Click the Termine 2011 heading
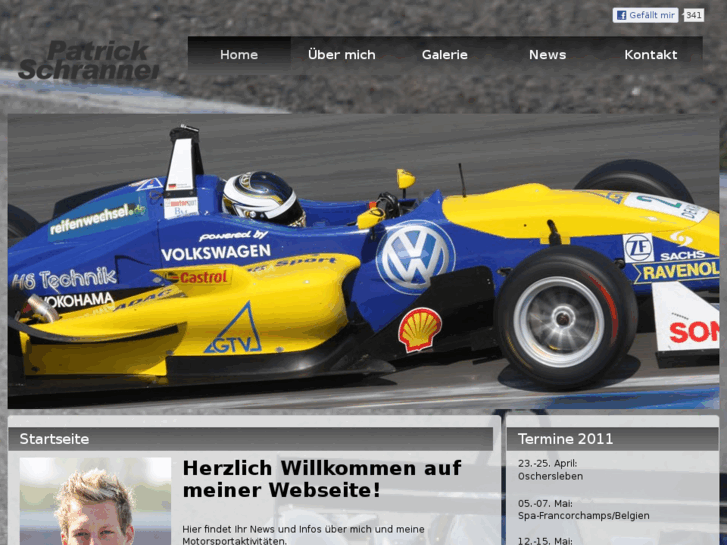 point(565,439)
